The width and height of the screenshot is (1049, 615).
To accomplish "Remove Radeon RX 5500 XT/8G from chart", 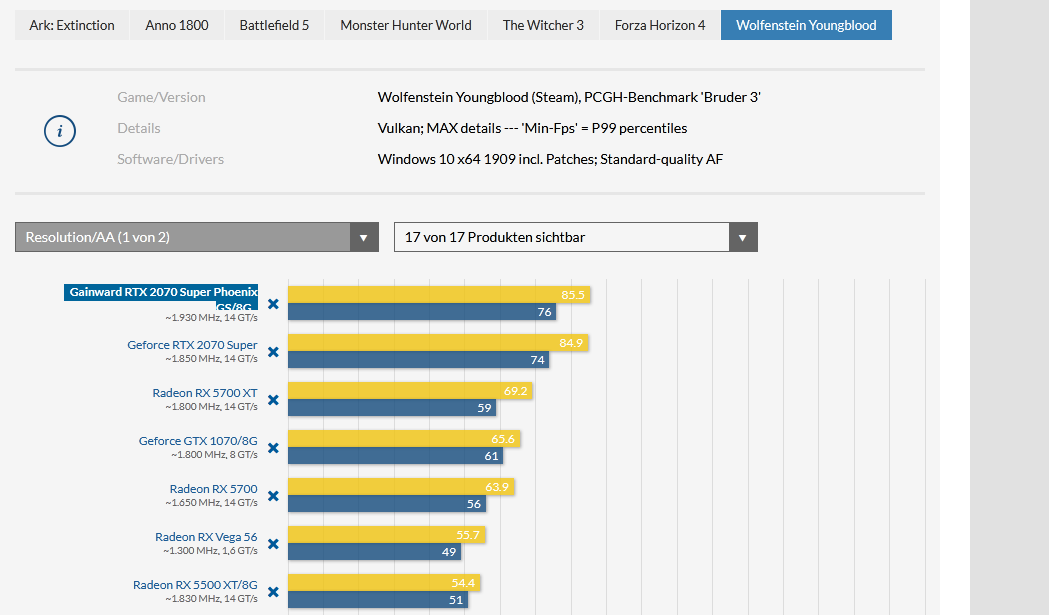I will coord(273,592).
